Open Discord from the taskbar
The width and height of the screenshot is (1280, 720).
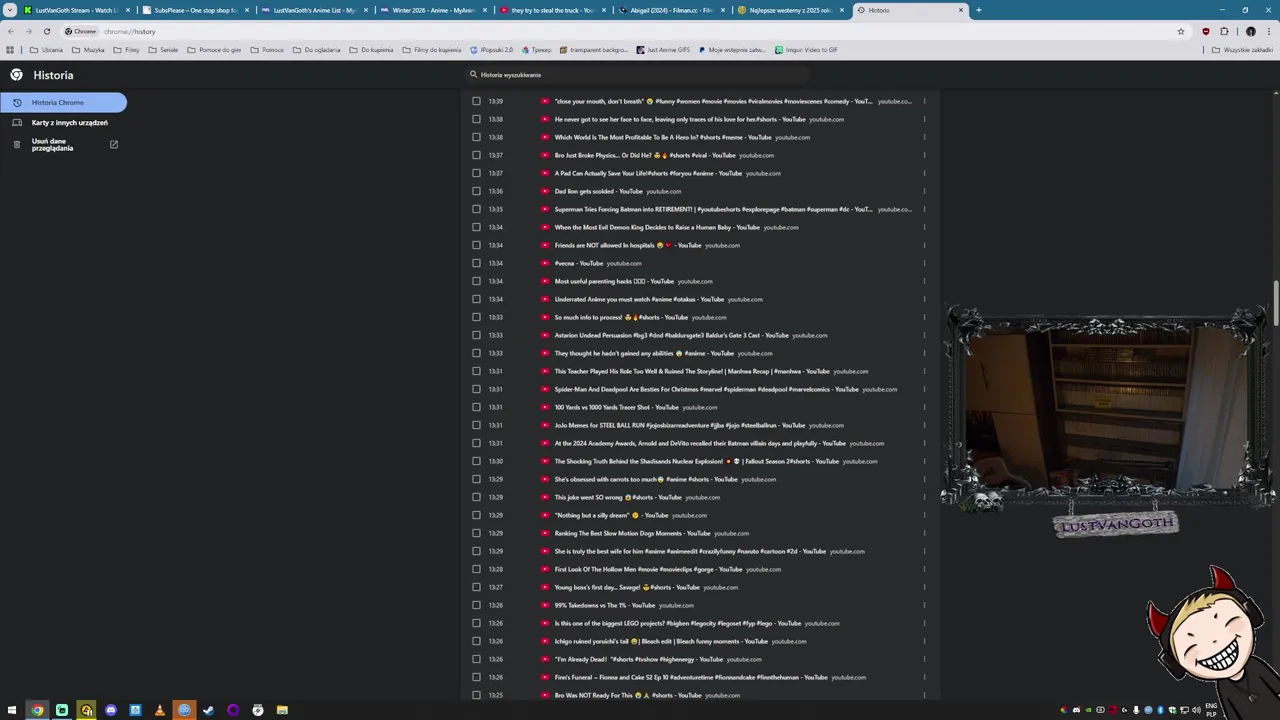pyautogui.click(x=111, y=710)
